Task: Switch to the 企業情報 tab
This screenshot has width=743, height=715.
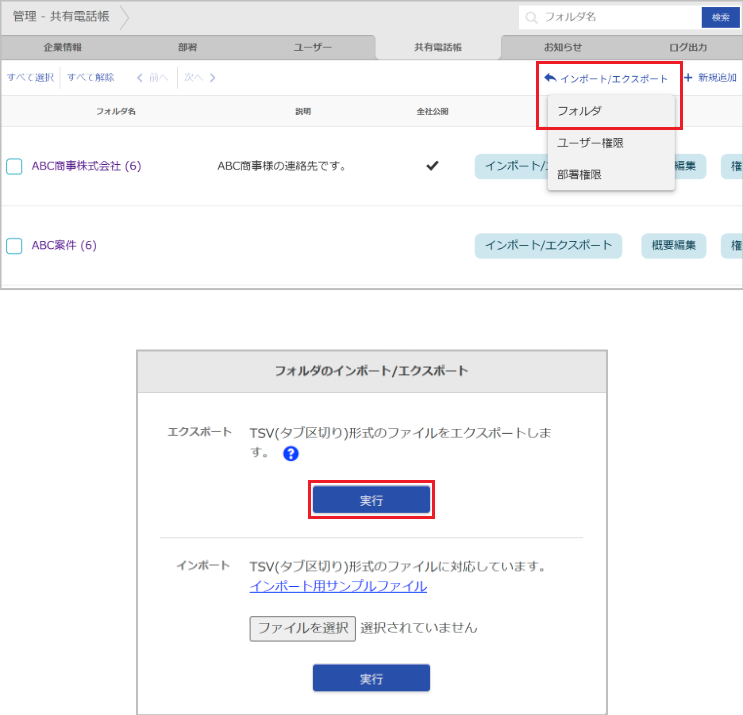Action: (63, 47)
